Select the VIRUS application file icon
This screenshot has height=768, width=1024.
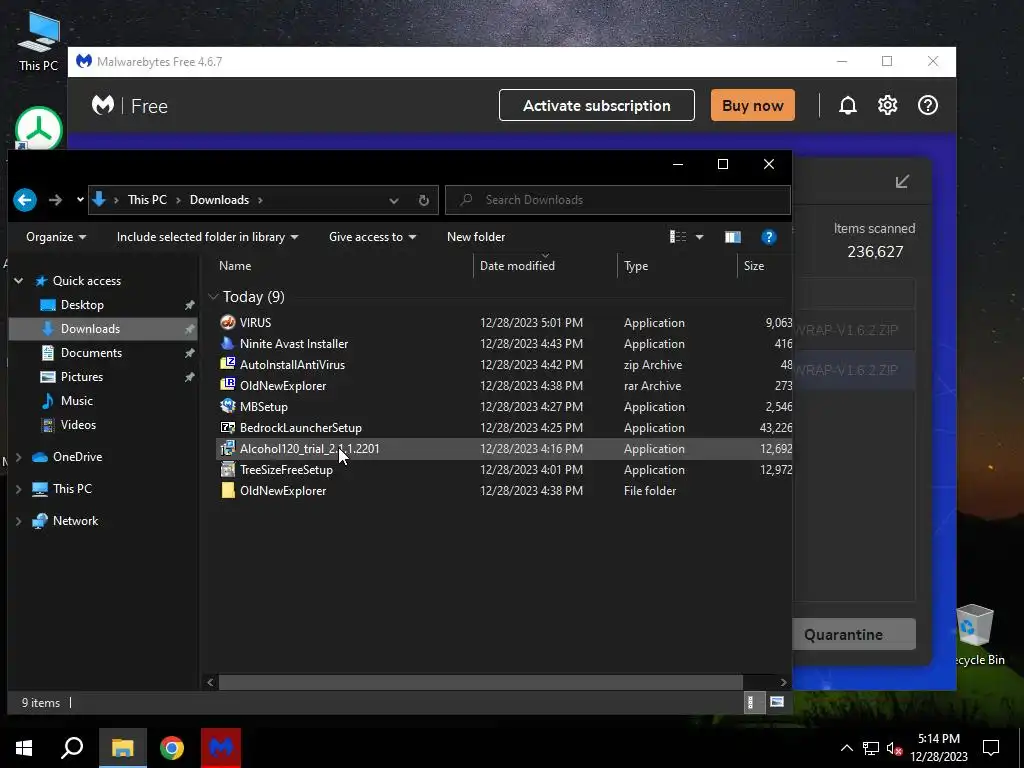[228, 322]
